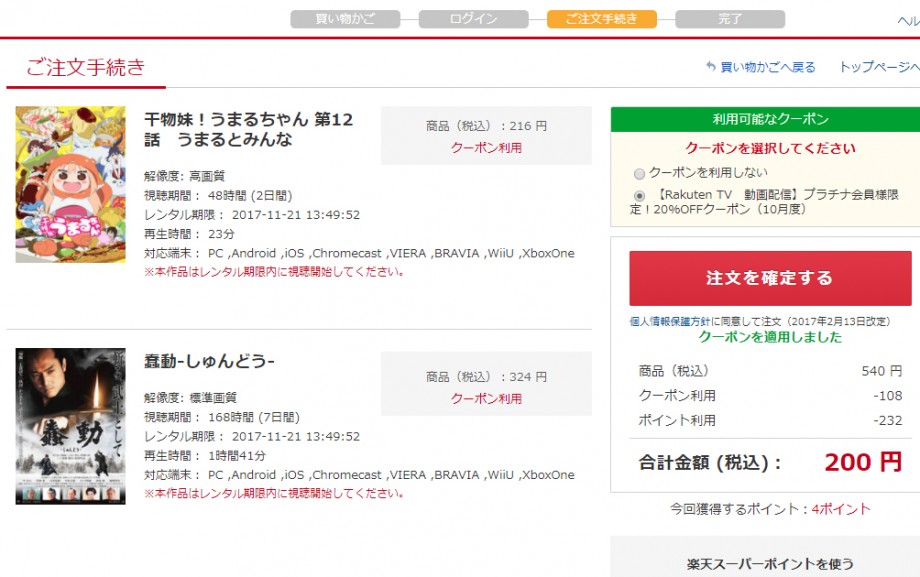The width and height of the screenshot is (920, 577).
Task: Click the うまるちゃん anime cover thumbnail
Action: (70, 185)
